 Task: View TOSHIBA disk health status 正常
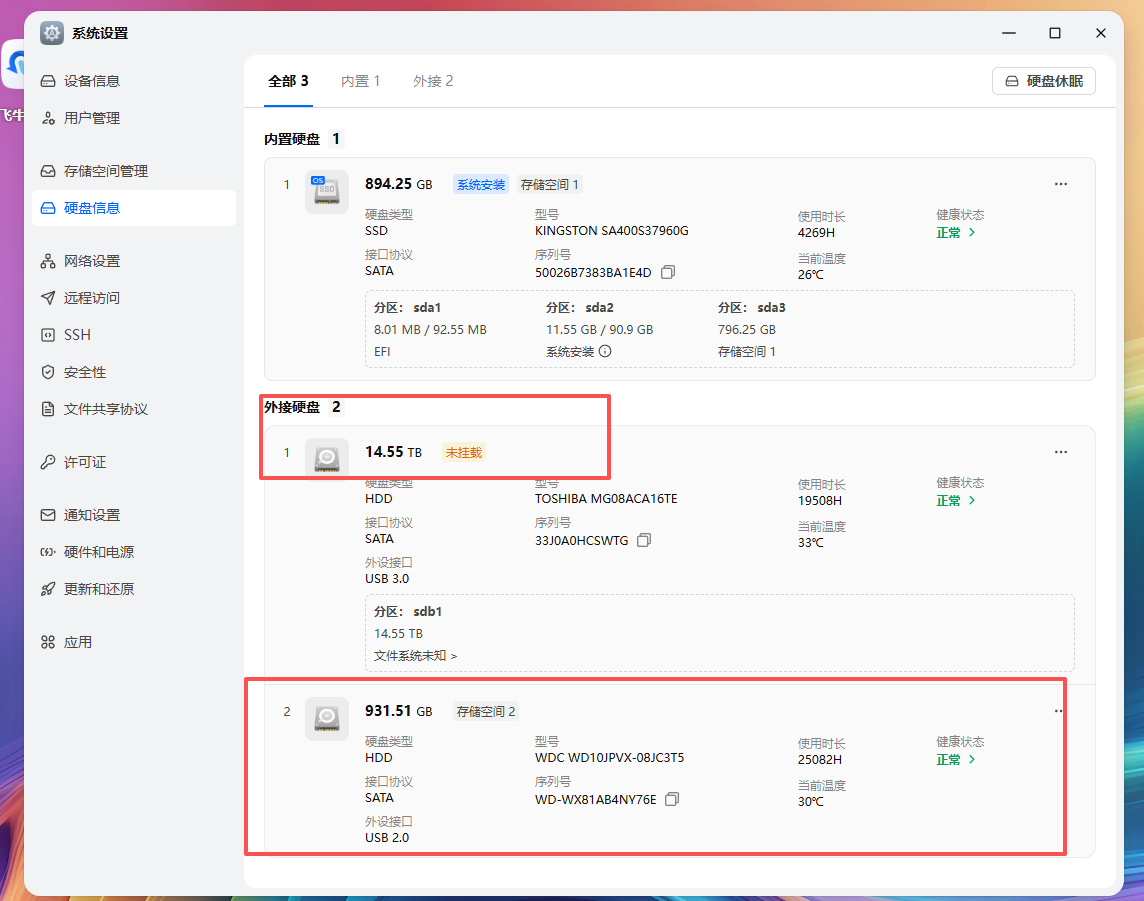pyautogui.click(x=956, y=500)
